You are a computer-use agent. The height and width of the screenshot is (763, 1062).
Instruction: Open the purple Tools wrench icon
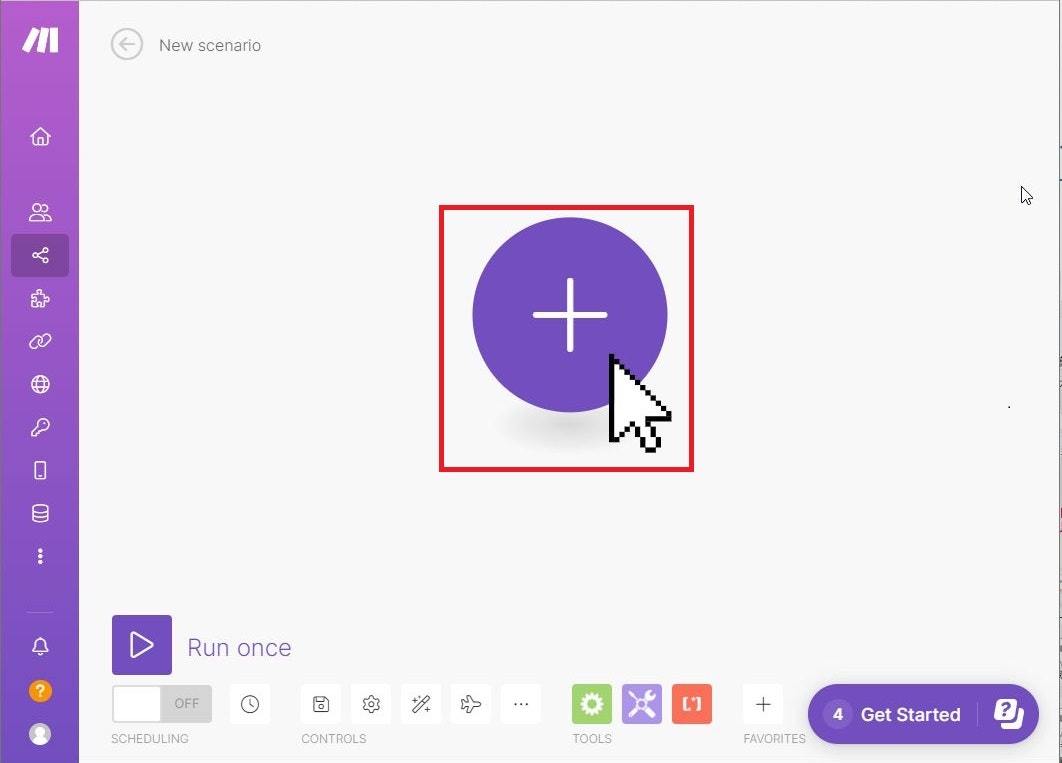click(x=642, y=704)
